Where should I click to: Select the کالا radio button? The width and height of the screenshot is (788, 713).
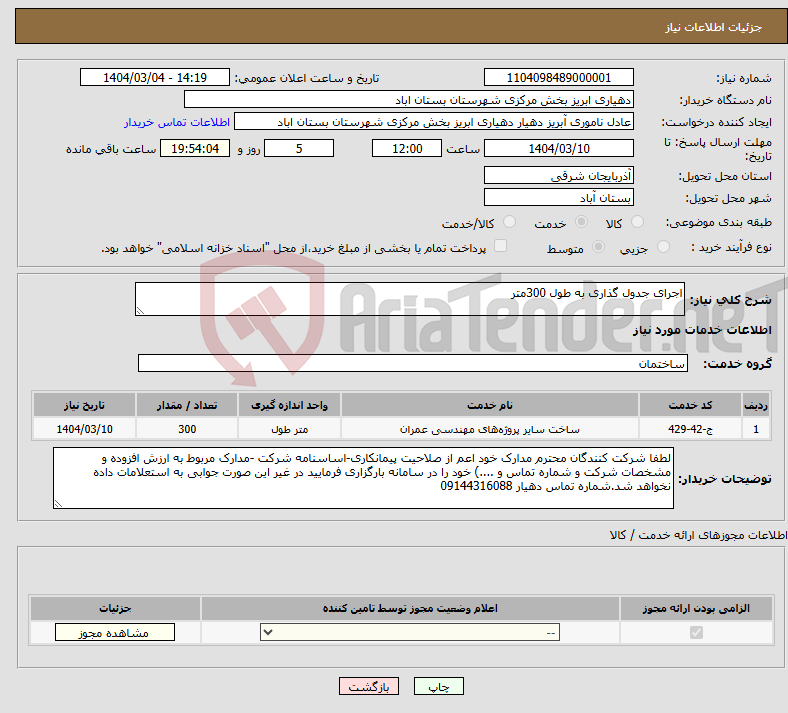[x=637, y=222]
